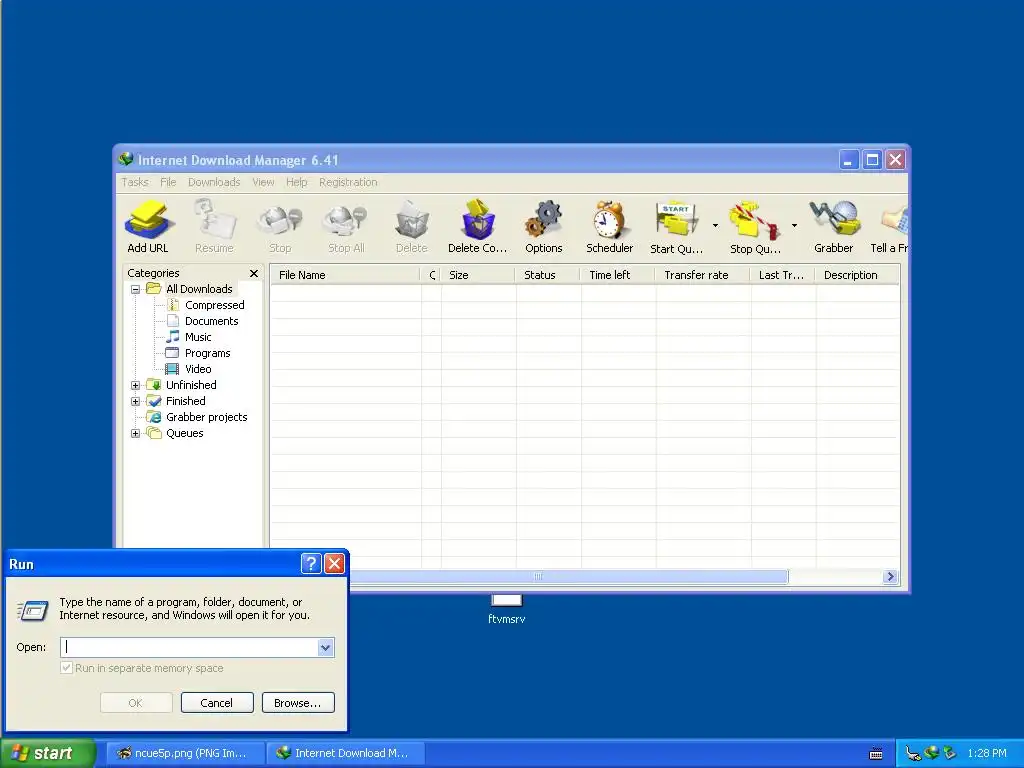Click the scroll right arrow in the download list
1024x768 pixels.
point(889,577)
